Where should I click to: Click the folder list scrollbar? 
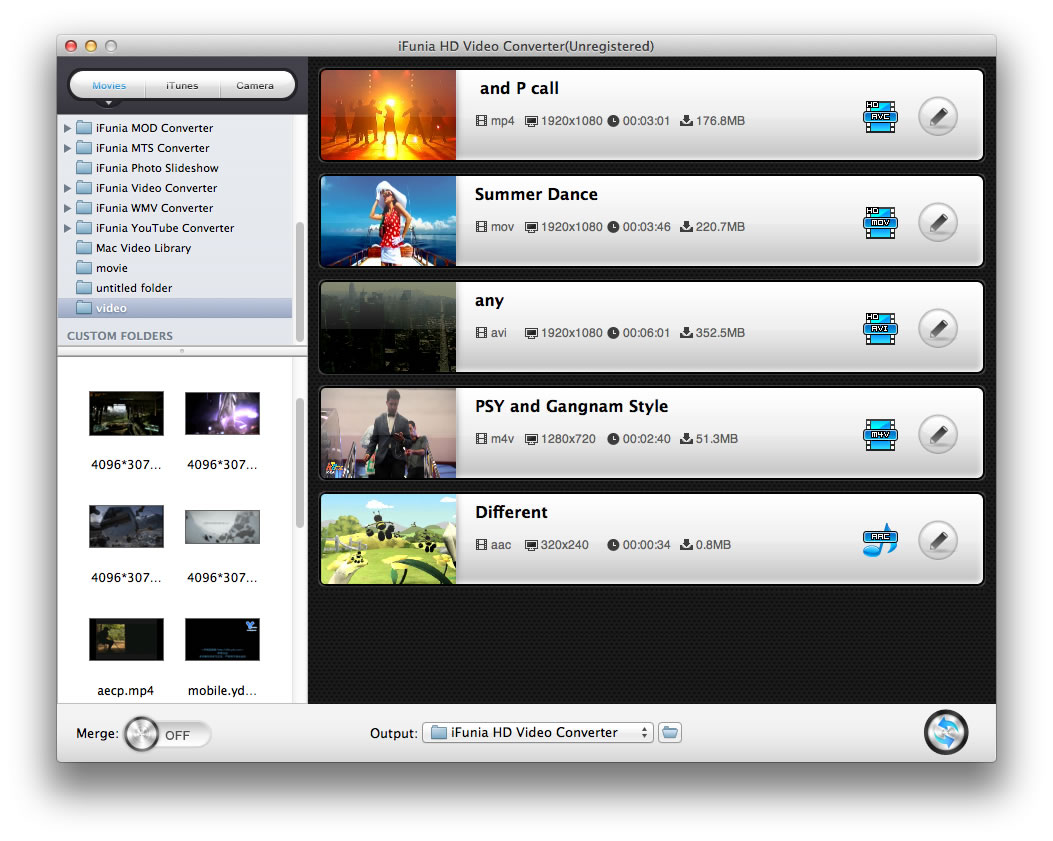point(300,282)
